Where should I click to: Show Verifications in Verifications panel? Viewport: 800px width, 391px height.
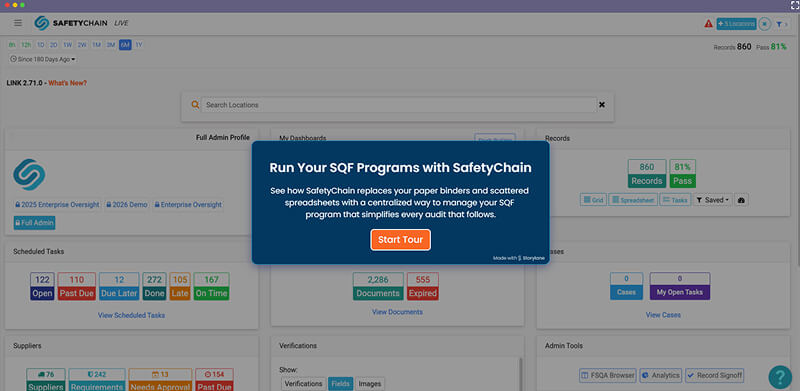(x=304, y=383)
